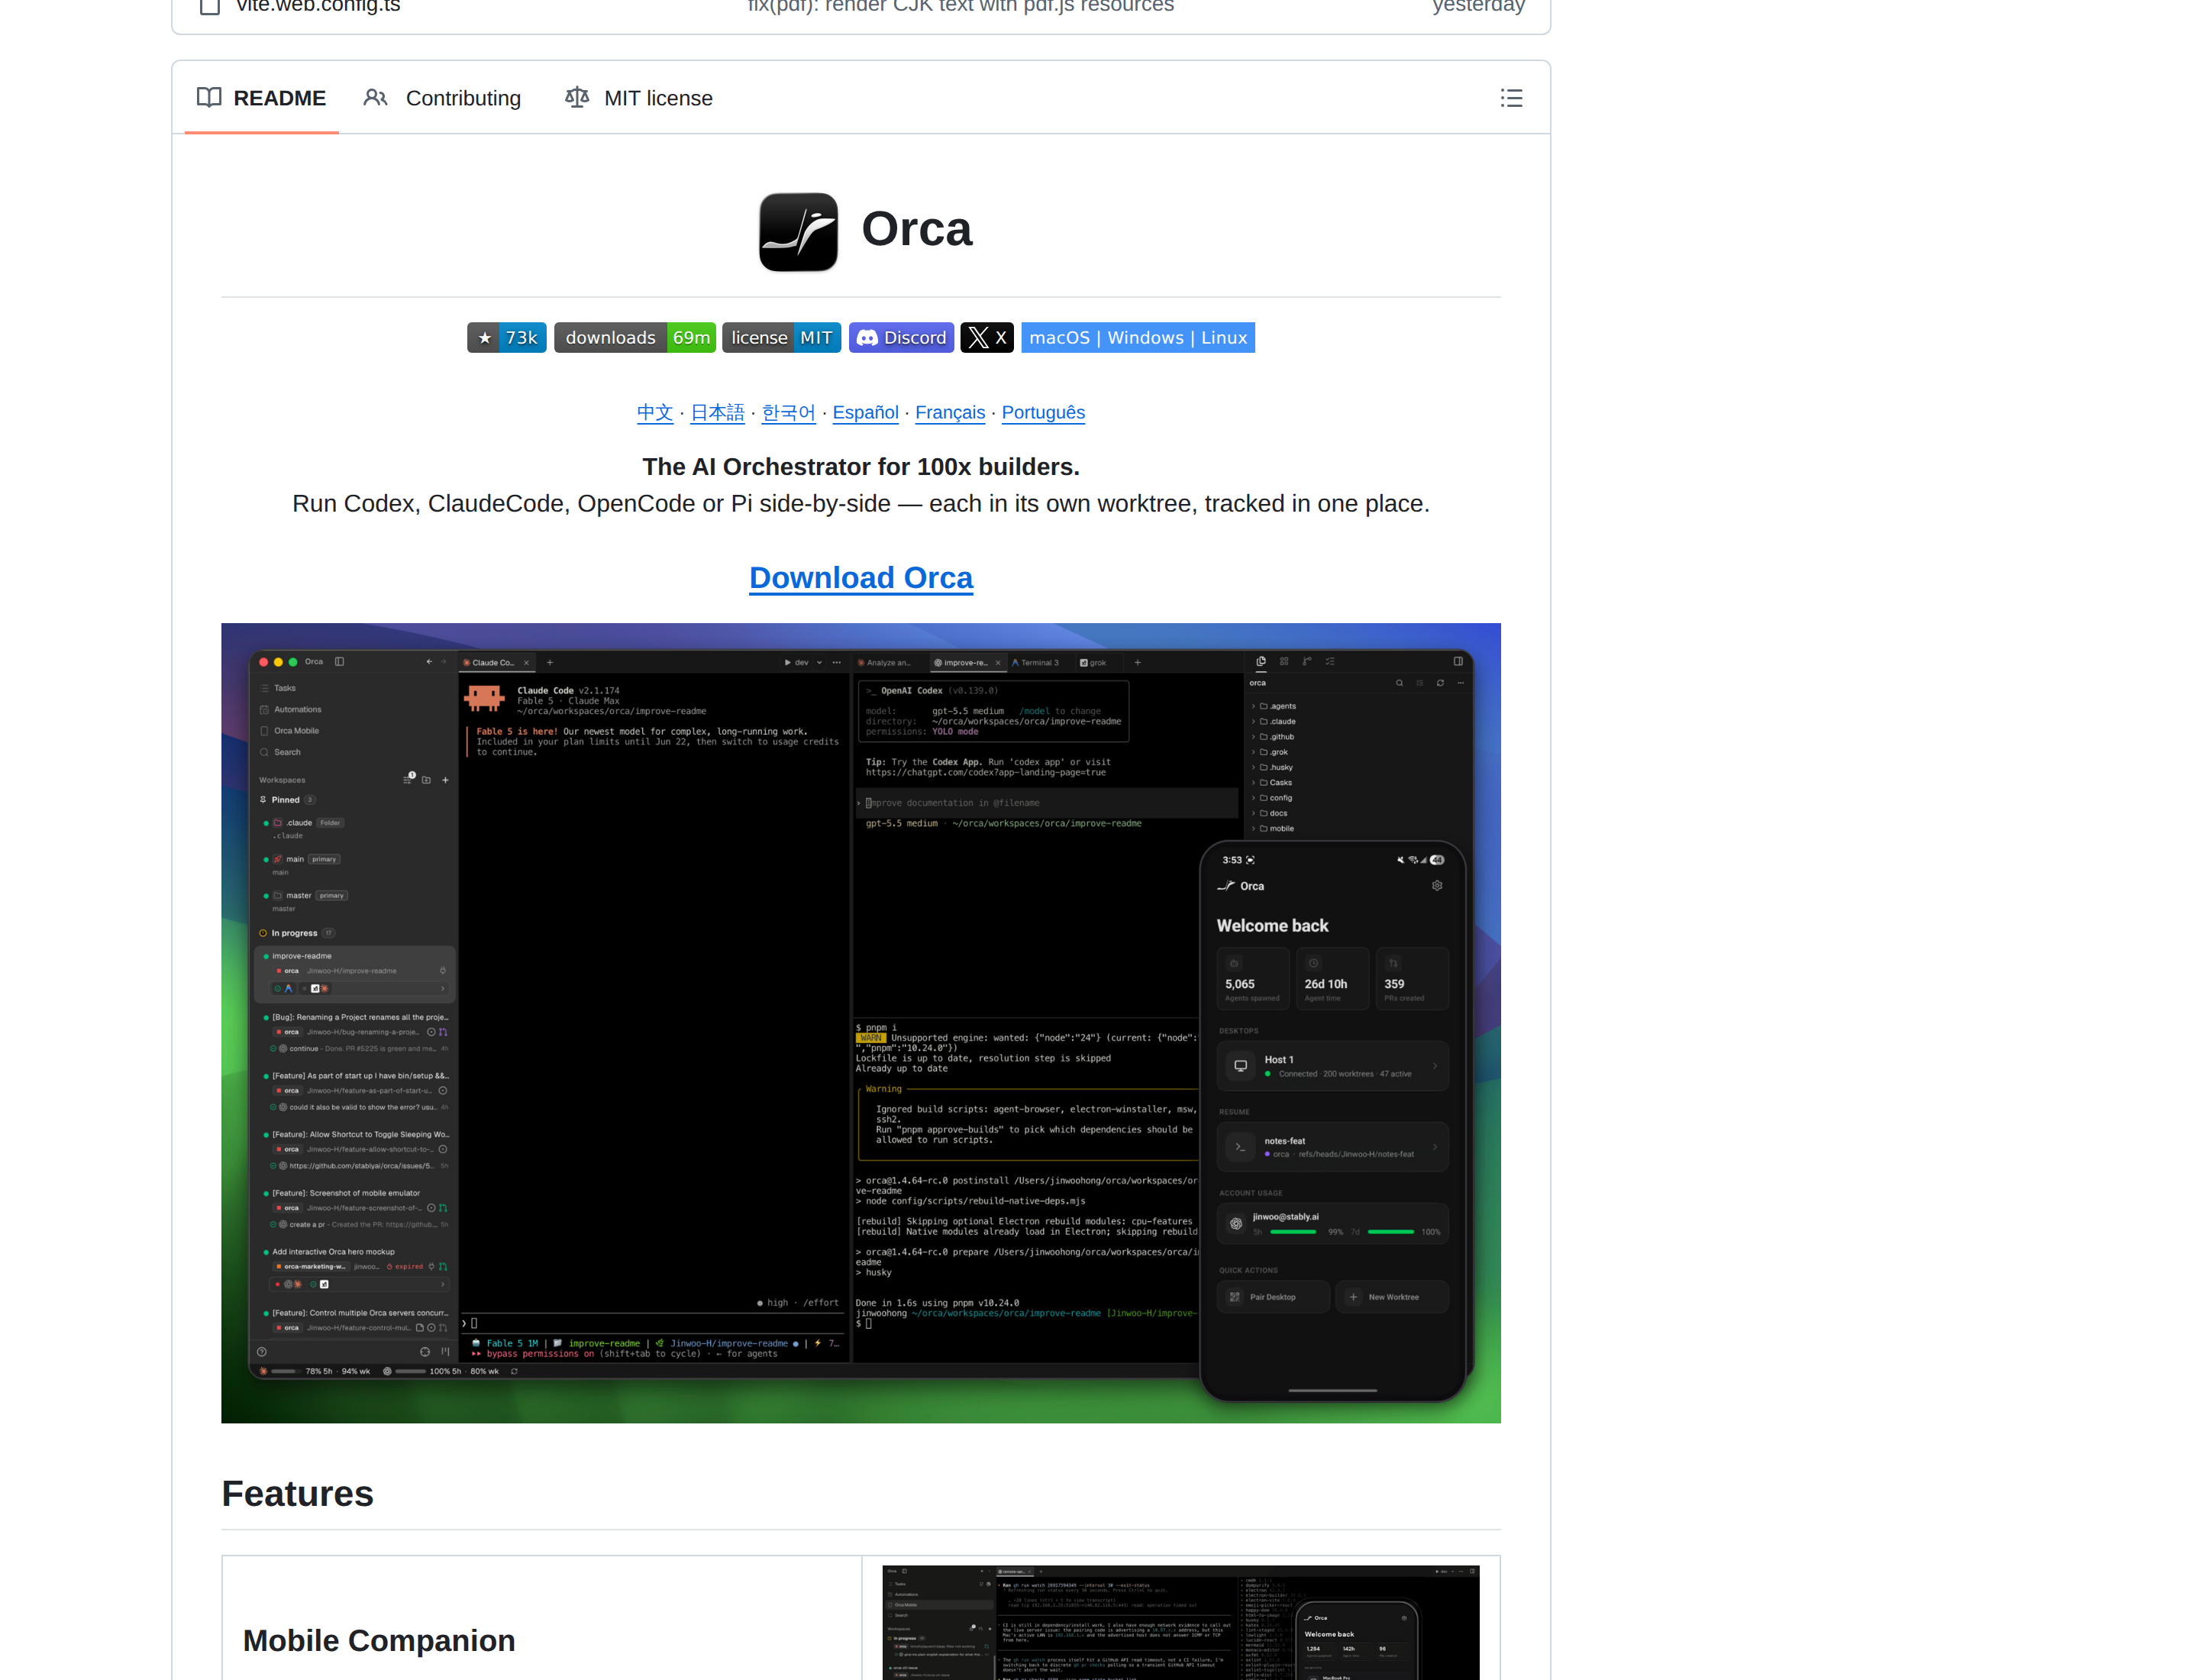2199x1680 pixels.
Task: Switch to the MIT license tab
Action: (x=638, y=98)
